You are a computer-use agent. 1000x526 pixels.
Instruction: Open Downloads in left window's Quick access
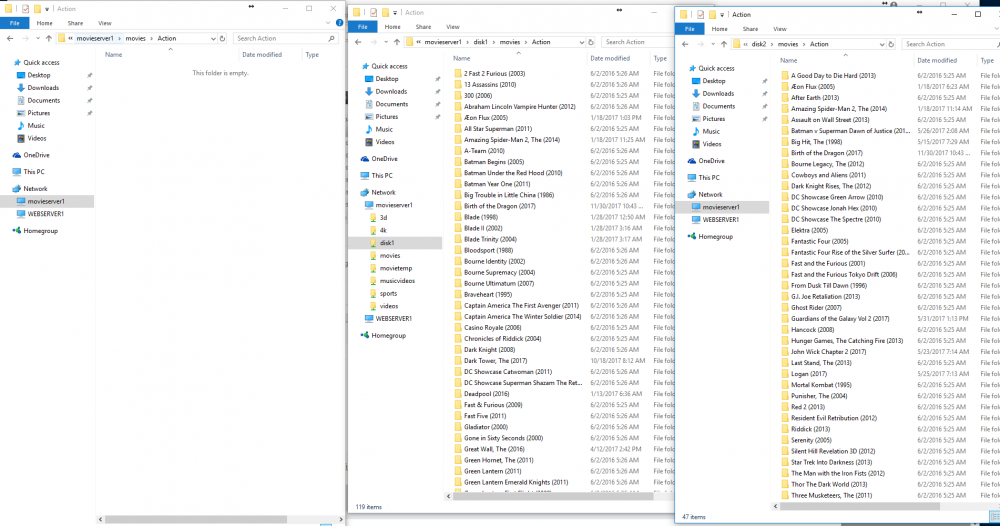pyautogui.click(x=43, y=87)
